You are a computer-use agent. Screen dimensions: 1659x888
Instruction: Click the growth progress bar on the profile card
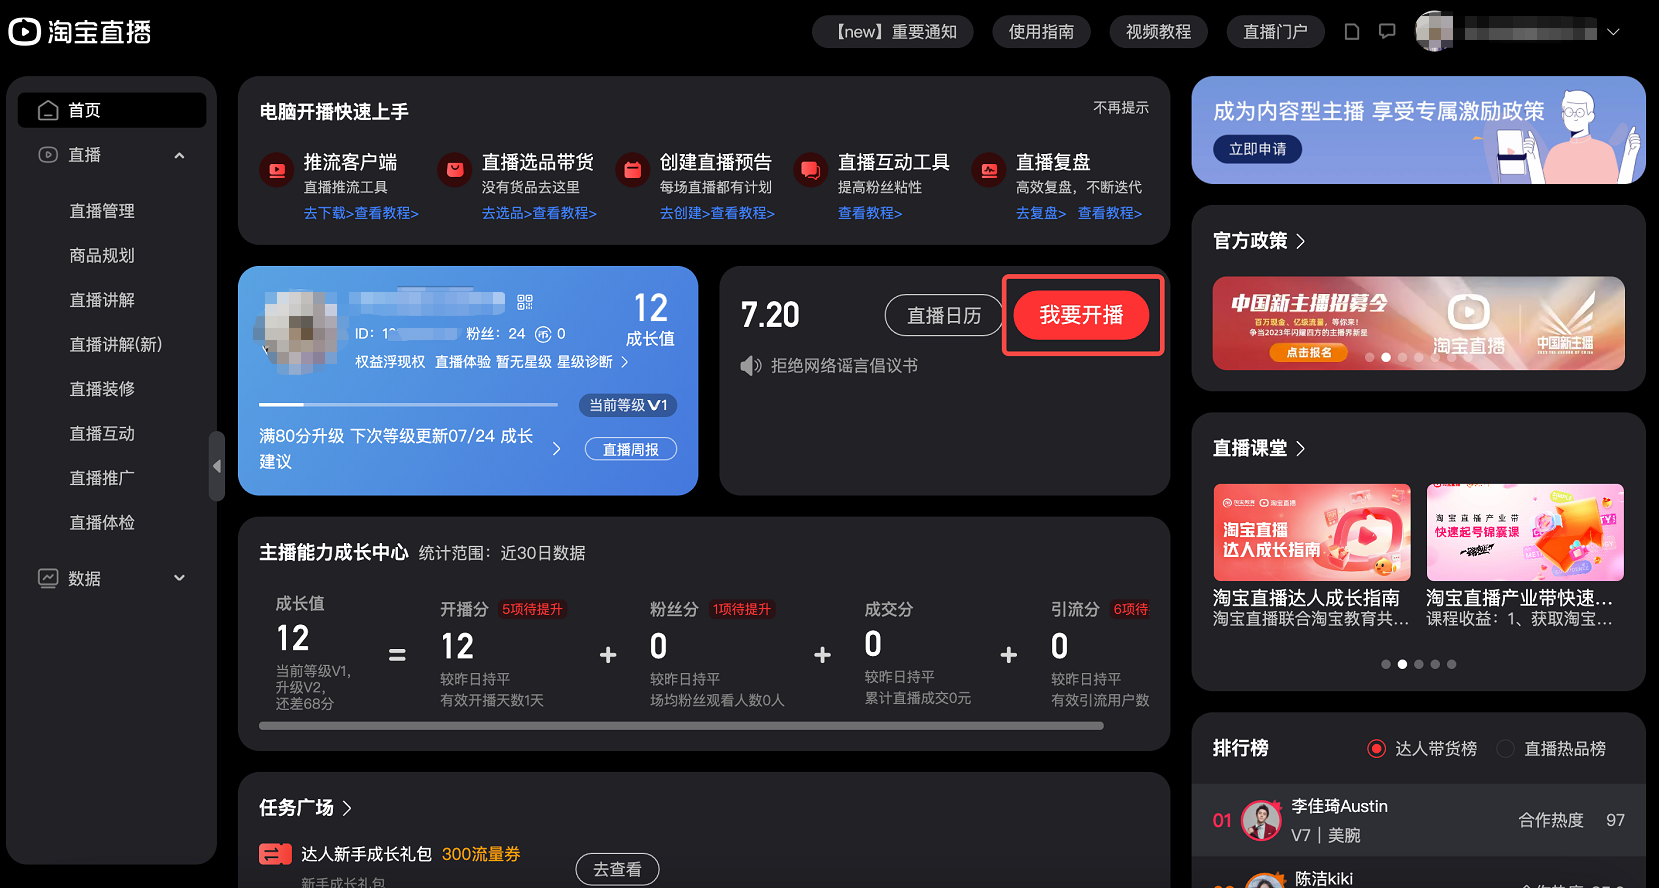[408, 405]
